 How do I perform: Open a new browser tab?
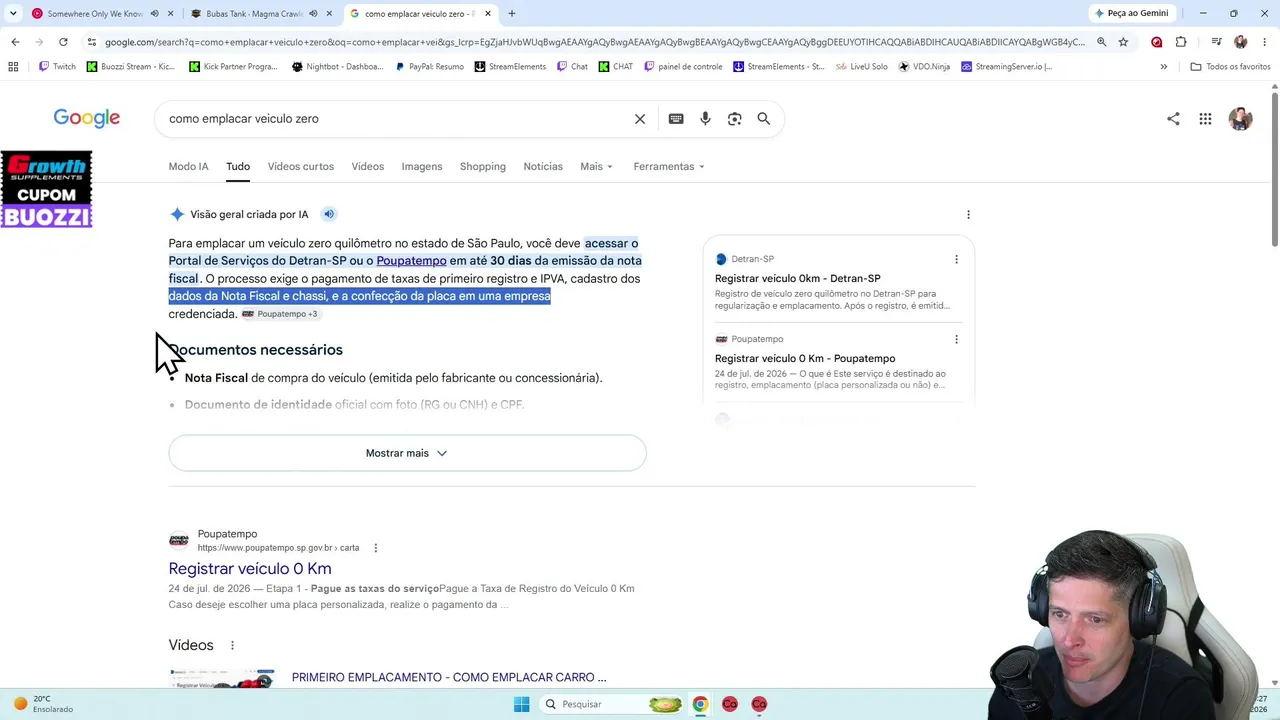pos(511,14)
